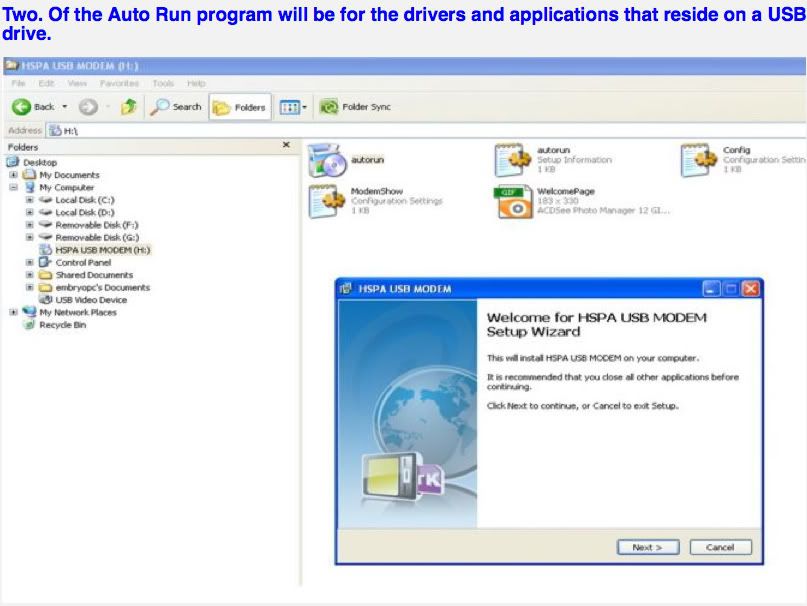
Task: Open the Back history dropdown arrow
Action: 65,107
